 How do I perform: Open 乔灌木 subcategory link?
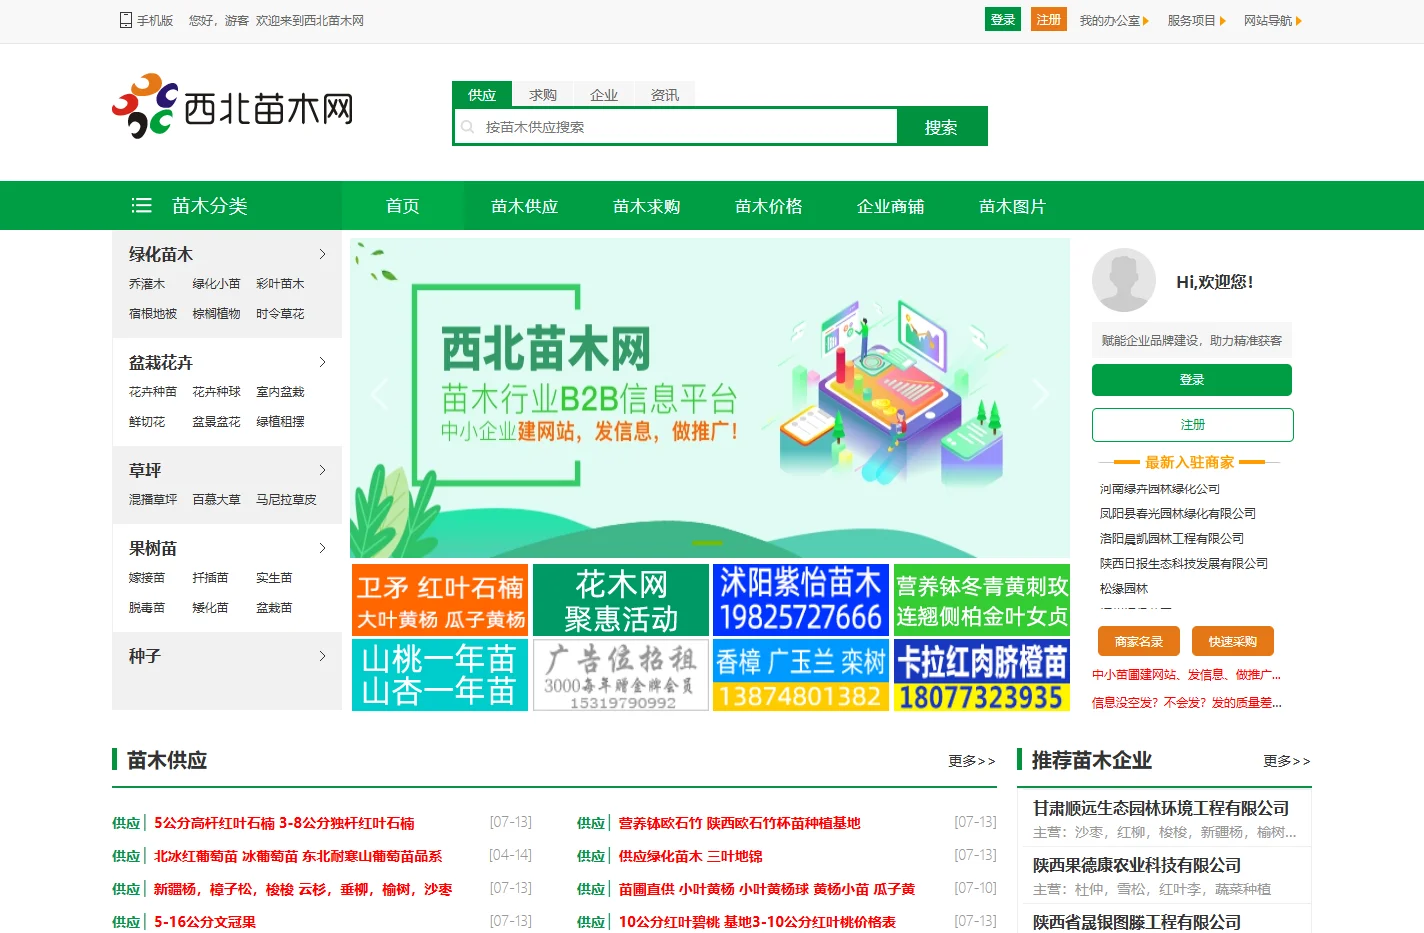point(147,284)
